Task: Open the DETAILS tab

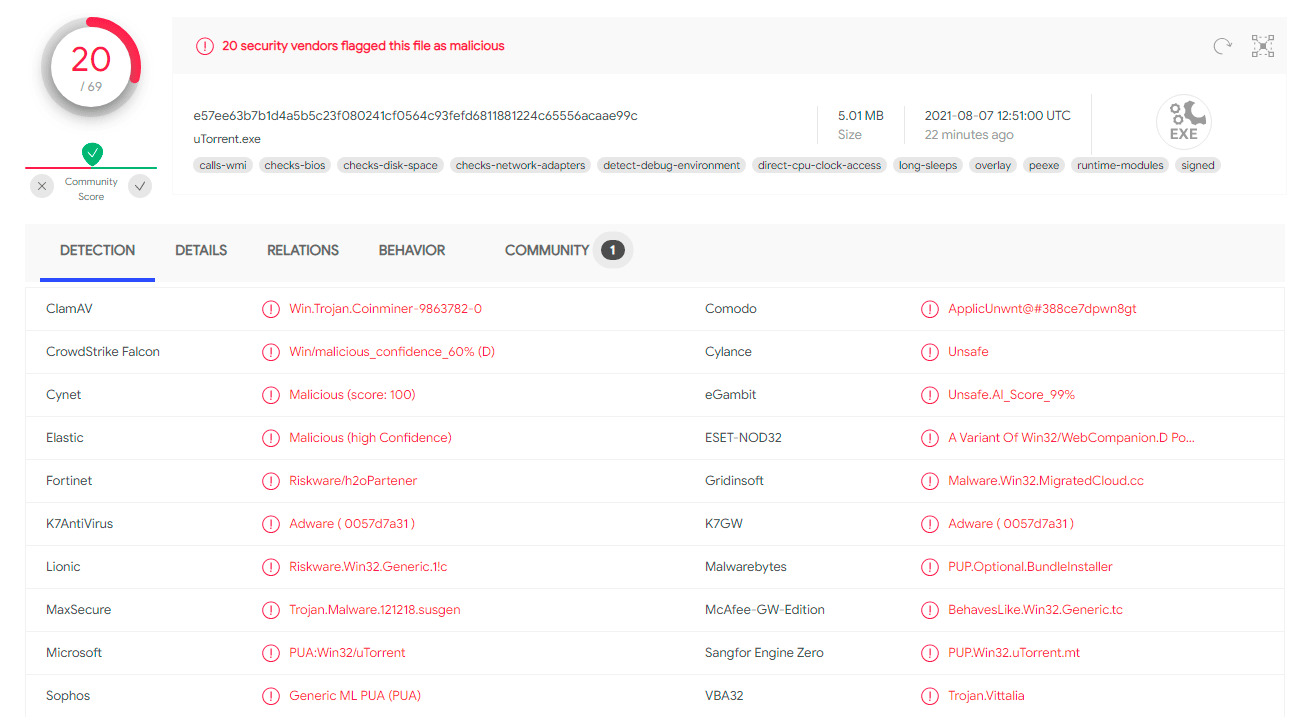Action: pos(201,251)
